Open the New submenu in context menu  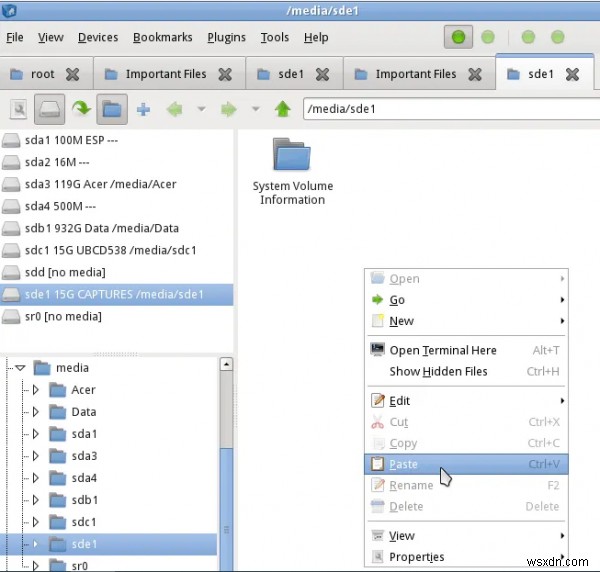[x=466, y=321]
